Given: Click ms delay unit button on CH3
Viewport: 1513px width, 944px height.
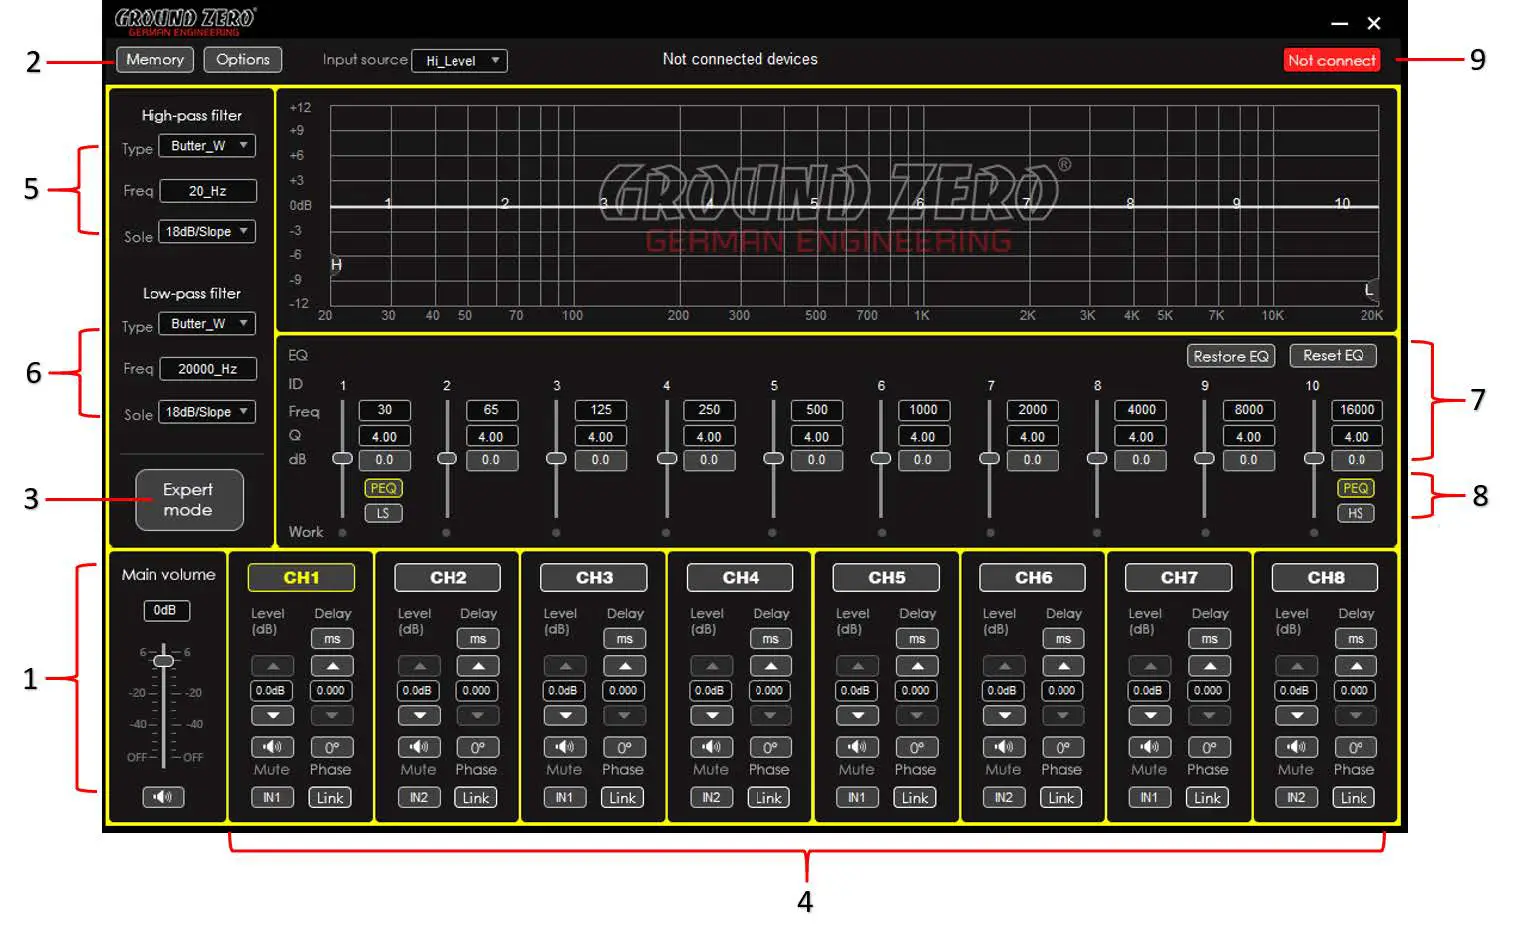Looking at the screenshot, I should tap(624, 639).
